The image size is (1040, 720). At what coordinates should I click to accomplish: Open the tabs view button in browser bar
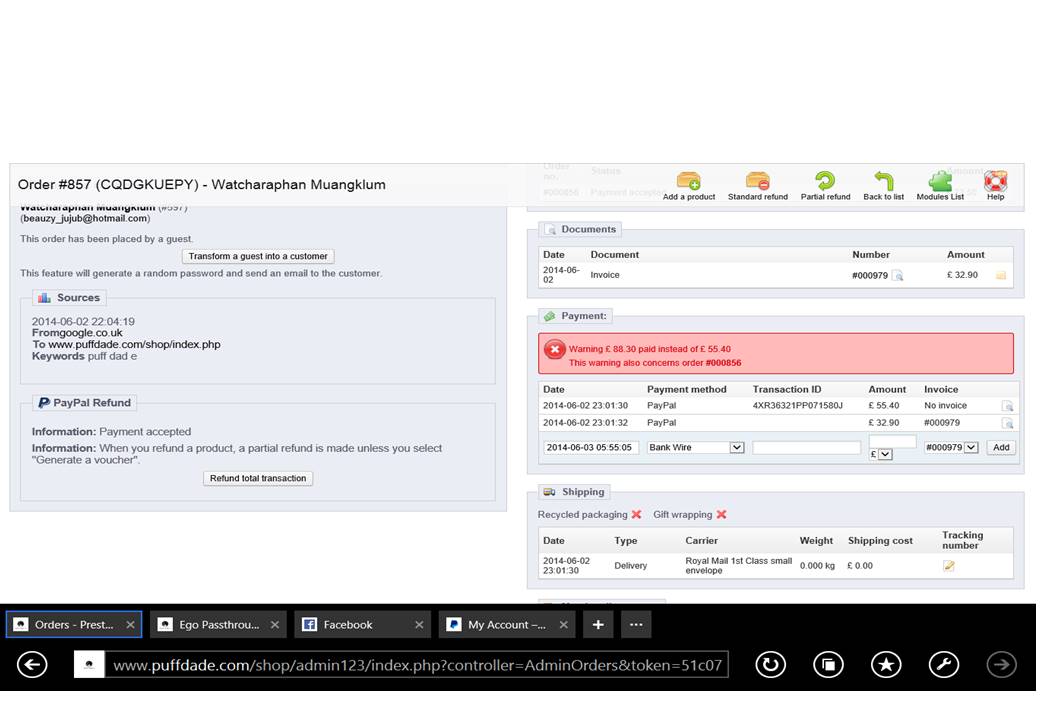(x=828, y=664)
